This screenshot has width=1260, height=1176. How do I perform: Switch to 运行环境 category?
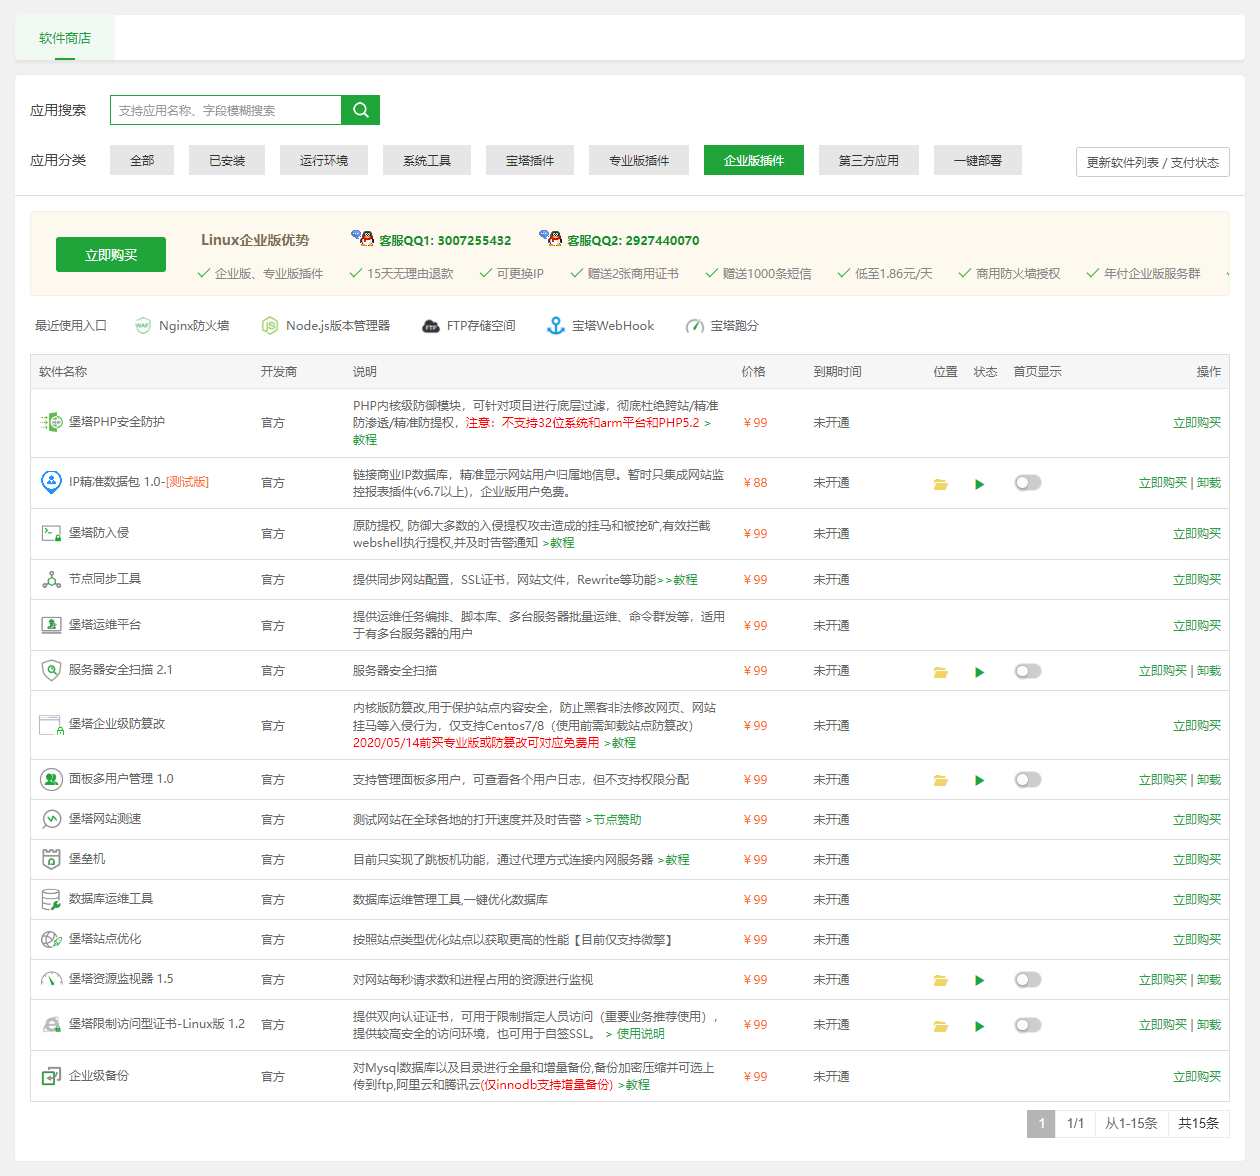tap(324, 160)
